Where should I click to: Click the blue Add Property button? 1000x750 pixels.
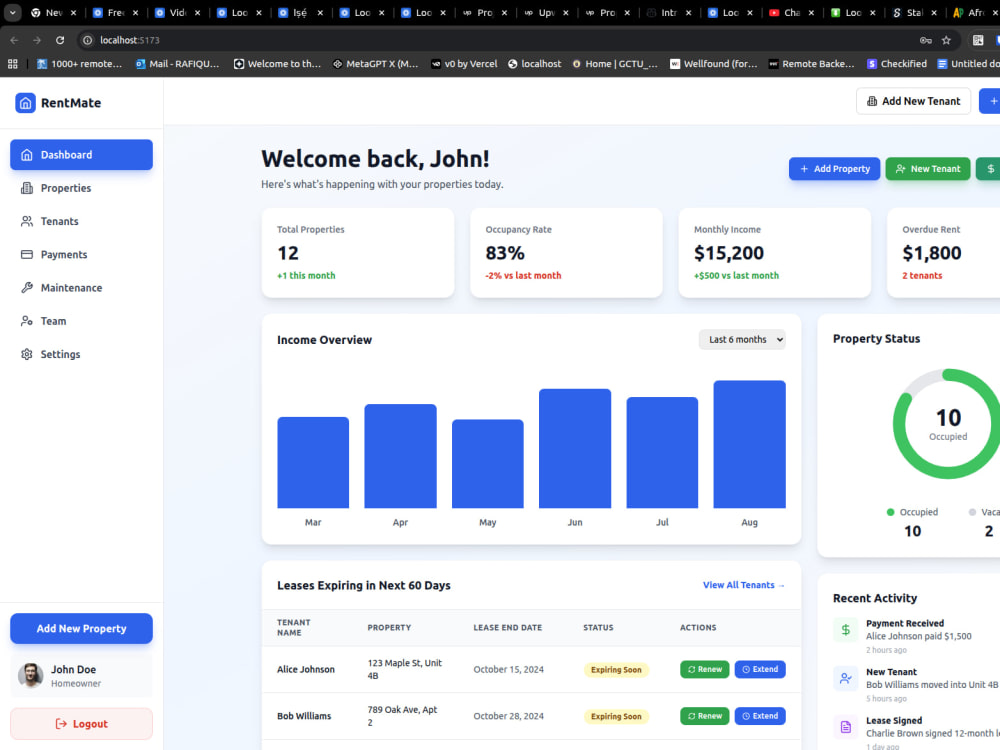(834, 169)
